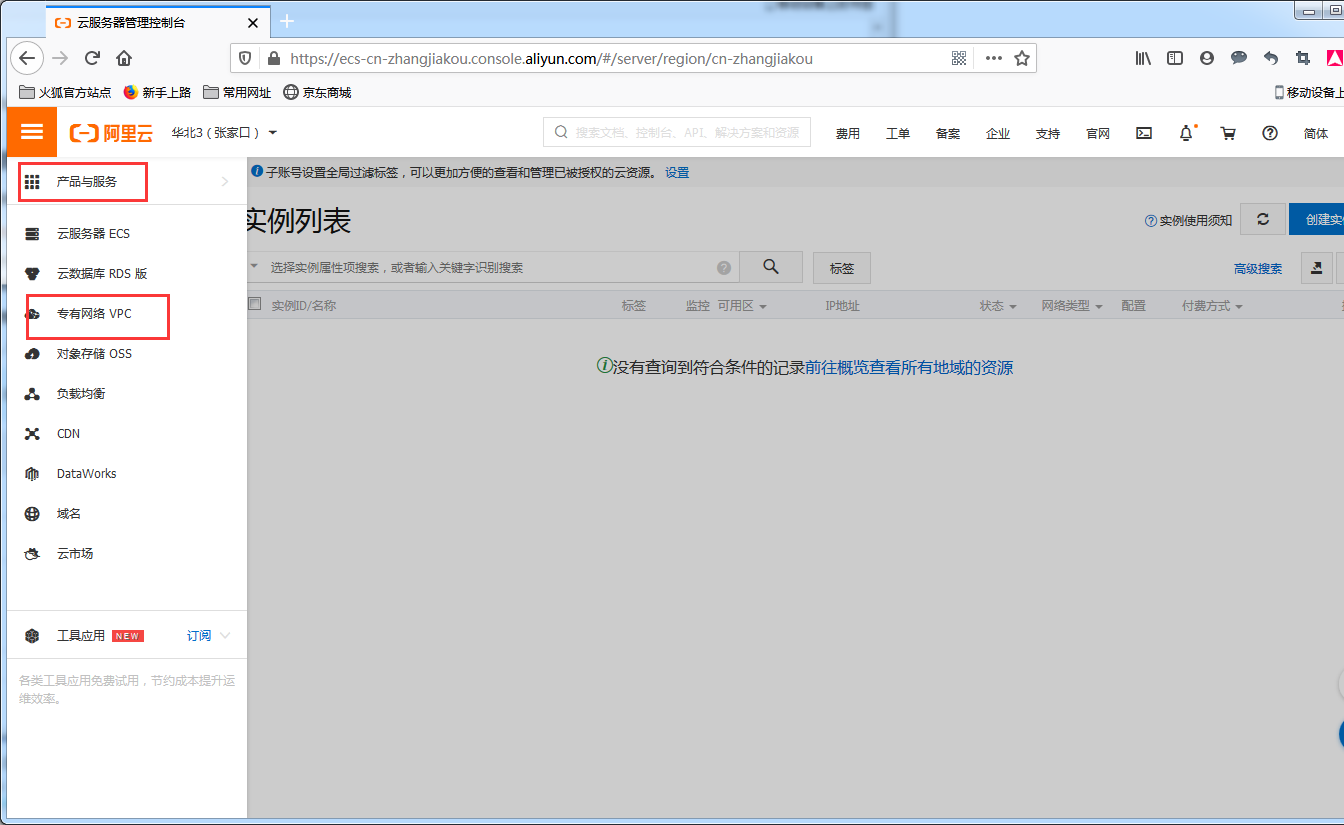Viewport: 1344px width, 825px height.
Task: Open 对象存储 OSS in sidebar
Action: coord(94,354)
